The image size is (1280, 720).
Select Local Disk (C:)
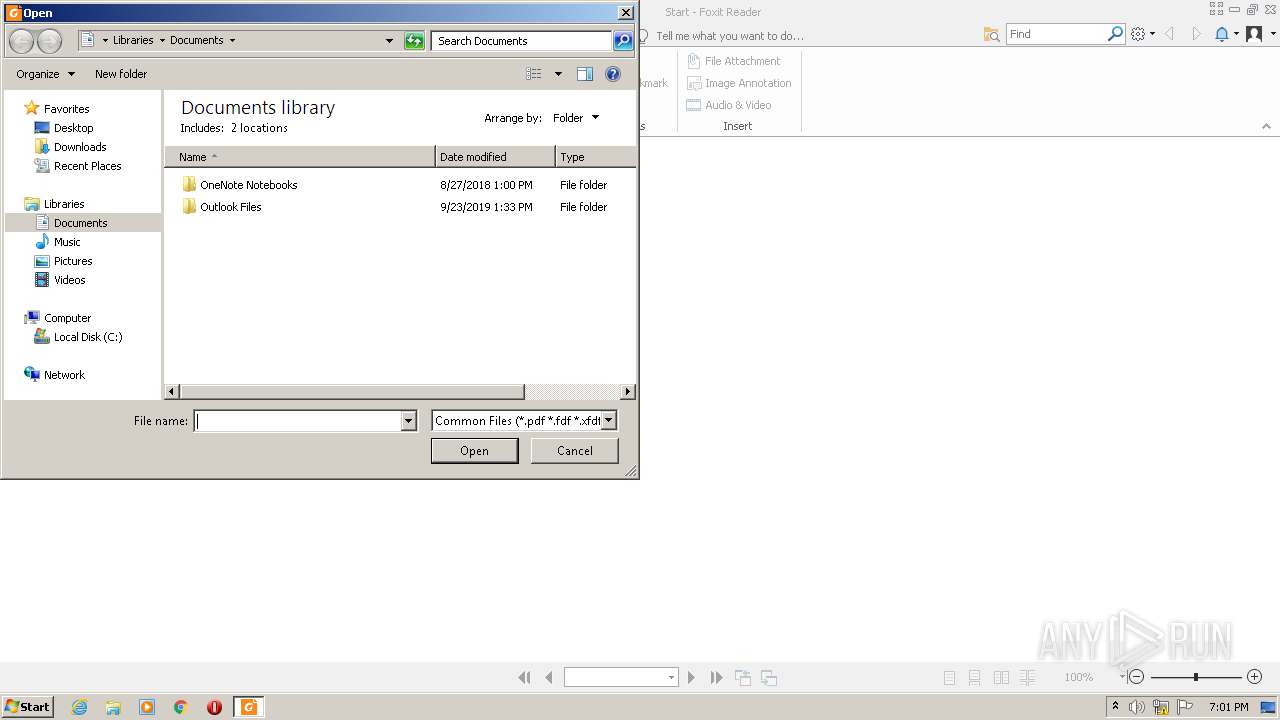(x=88, y=337)
